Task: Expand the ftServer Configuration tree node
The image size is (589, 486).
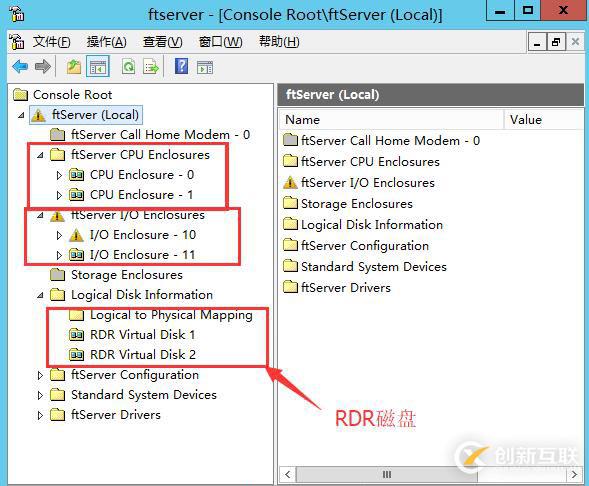Action: (x=40, y=375)
